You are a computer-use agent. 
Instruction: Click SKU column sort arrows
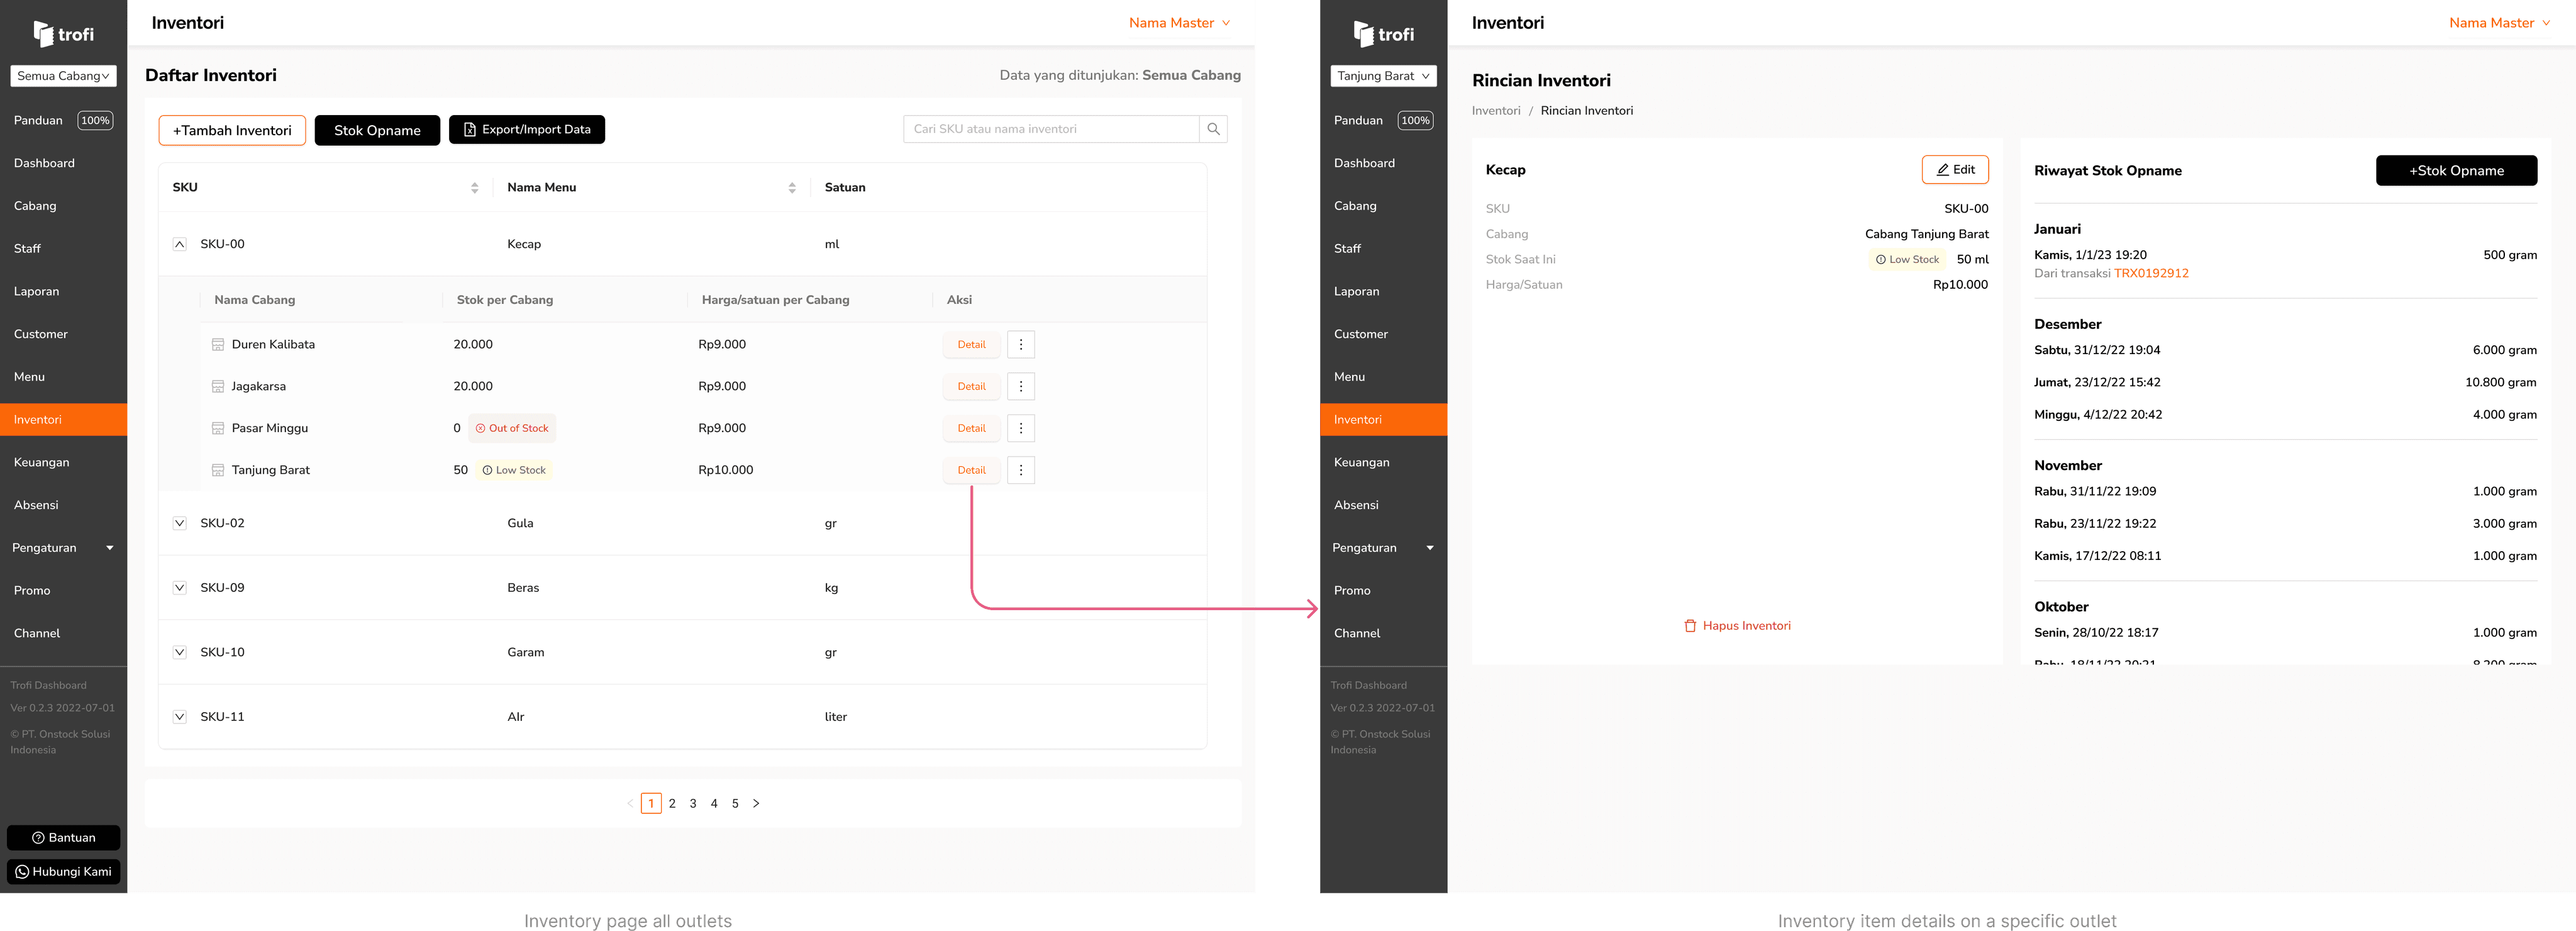[x=474, y=188]
